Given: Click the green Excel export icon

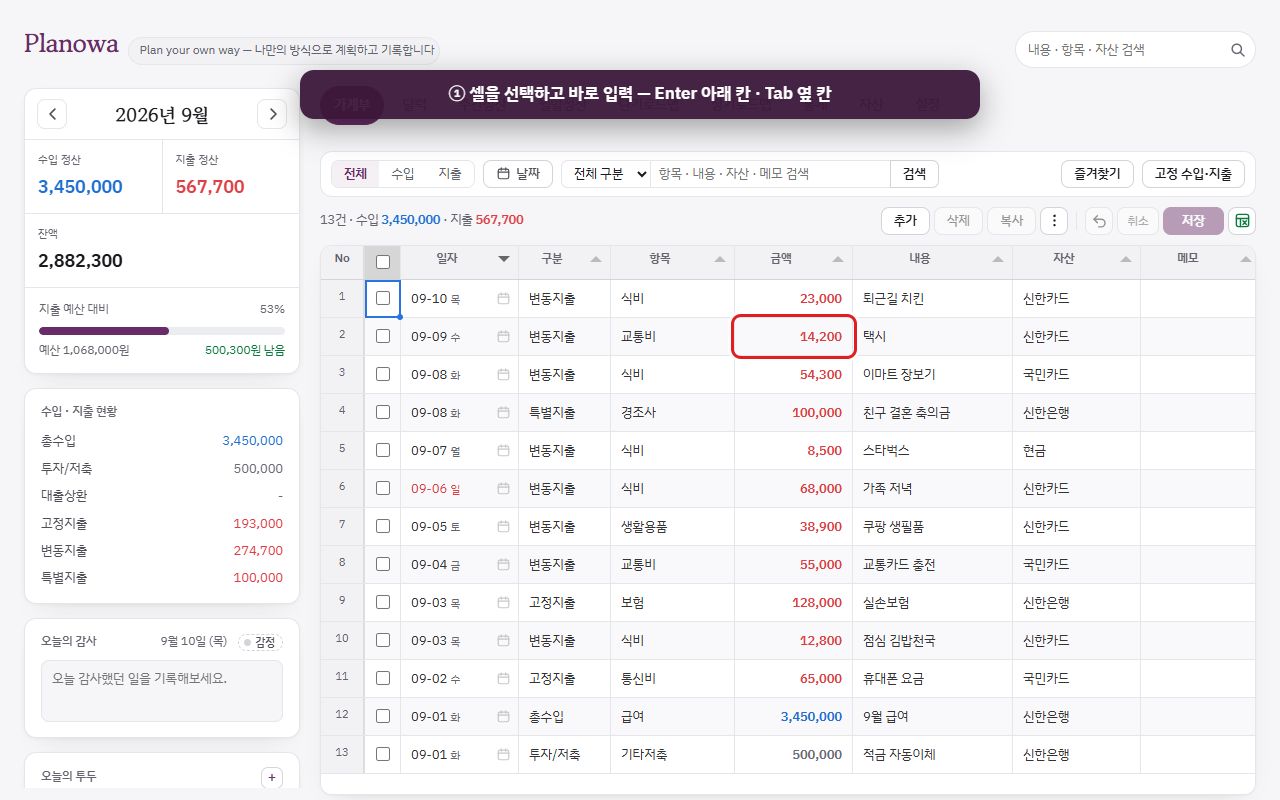Looking at the screenshot, I should (x=1242, y=221).
